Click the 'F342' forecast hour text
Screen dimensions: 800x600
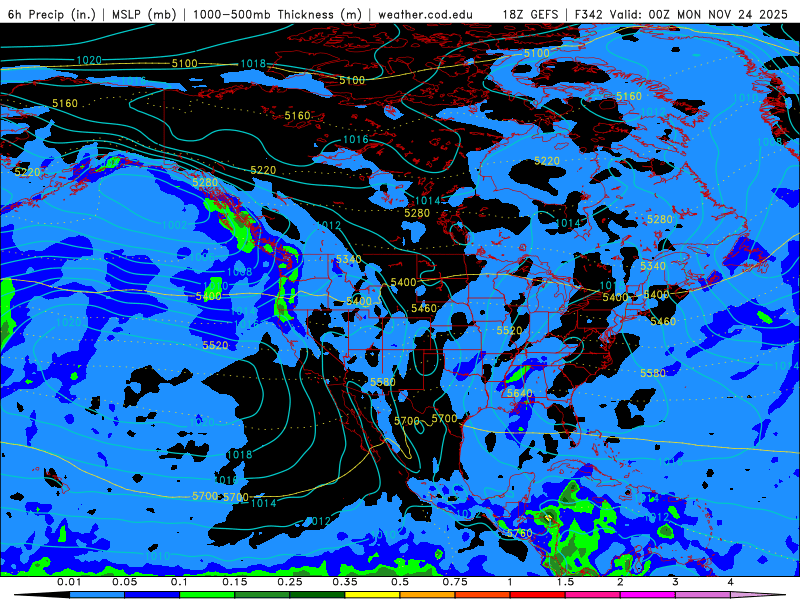[588, 14]
